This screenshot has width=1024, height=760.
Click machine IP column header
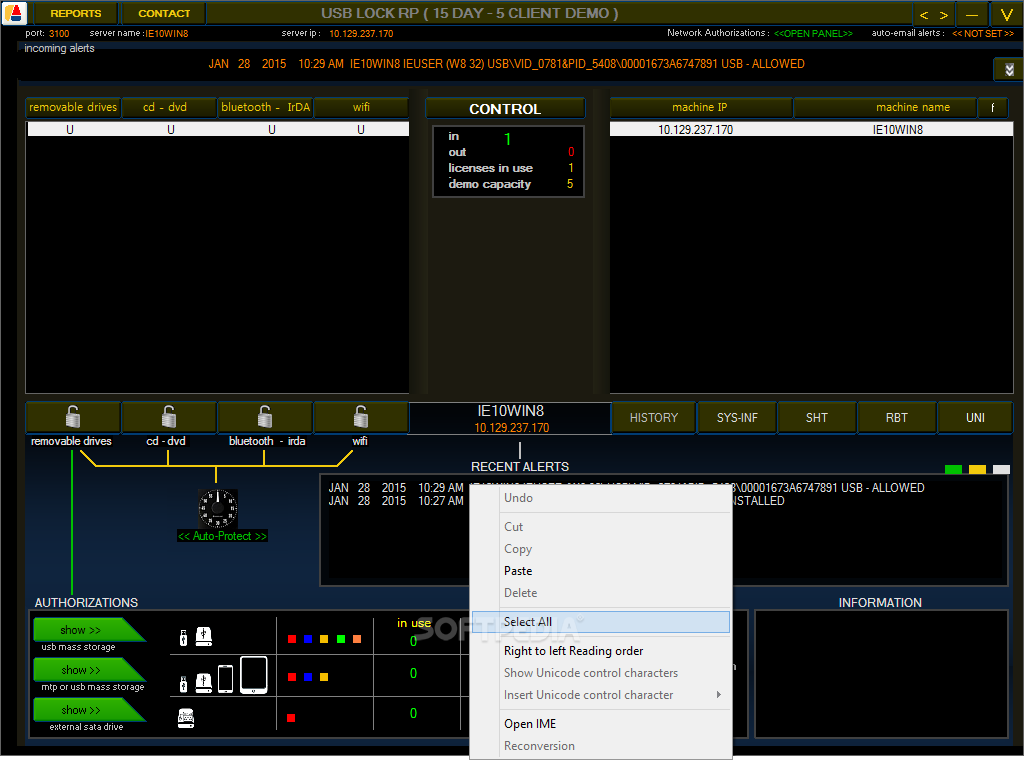(x=700, y=107)
